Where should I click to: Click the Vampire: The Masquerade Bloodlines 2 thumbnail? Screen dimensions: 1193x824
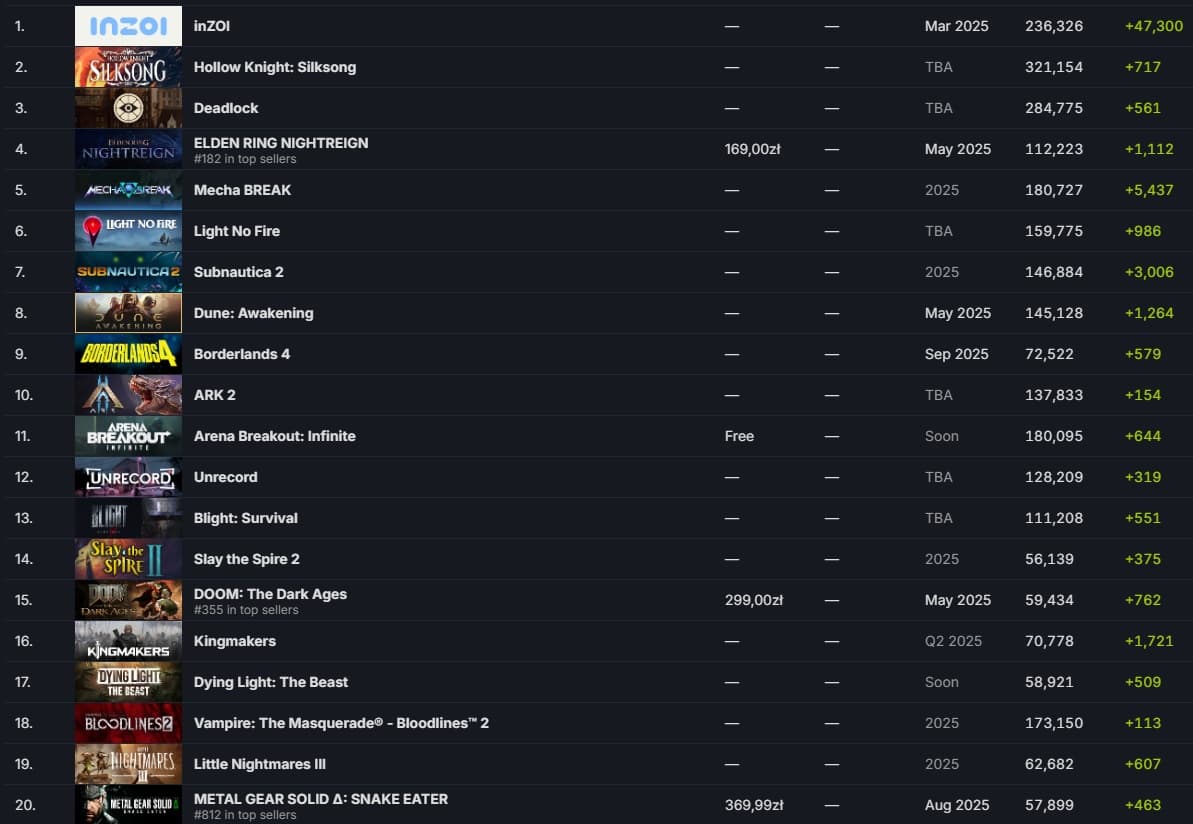coord(128,723)
